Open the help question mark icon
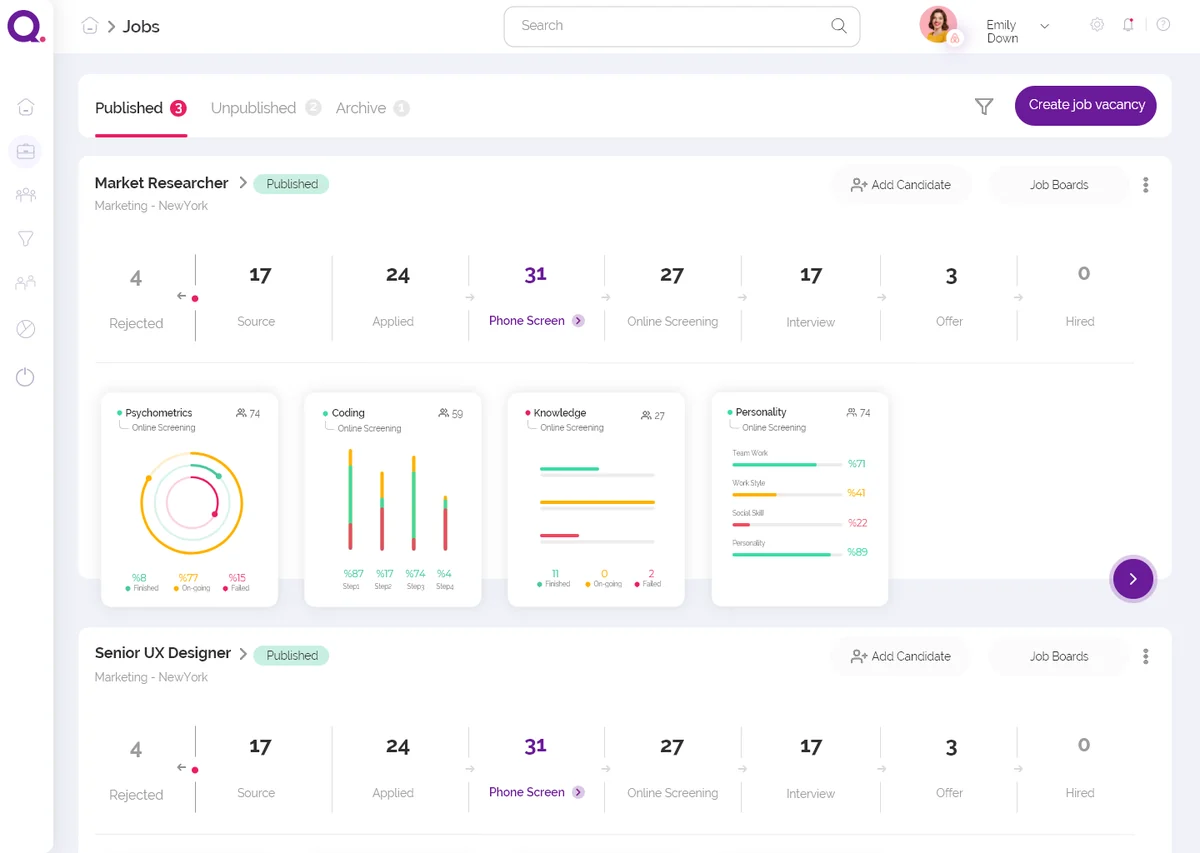 click(1163, 25)
